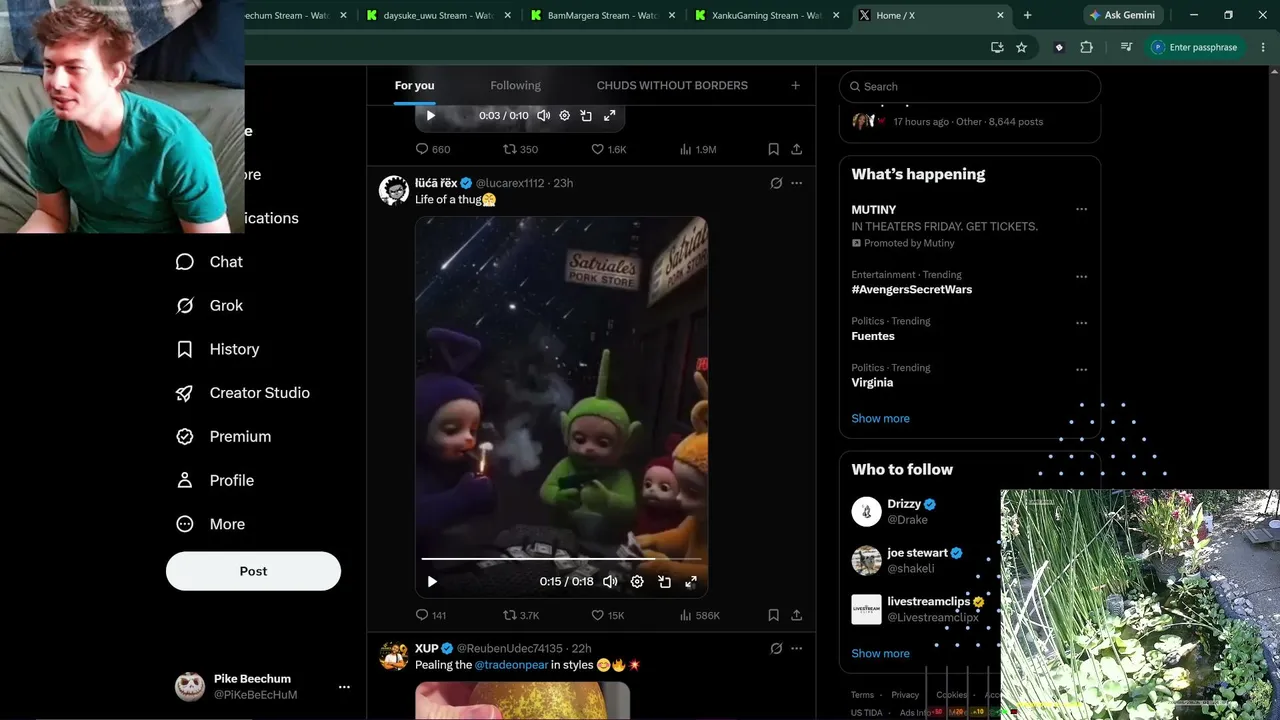Open more options for XUP post
1280x720 pixels.
pyautogui.click(x=797, y=648)
